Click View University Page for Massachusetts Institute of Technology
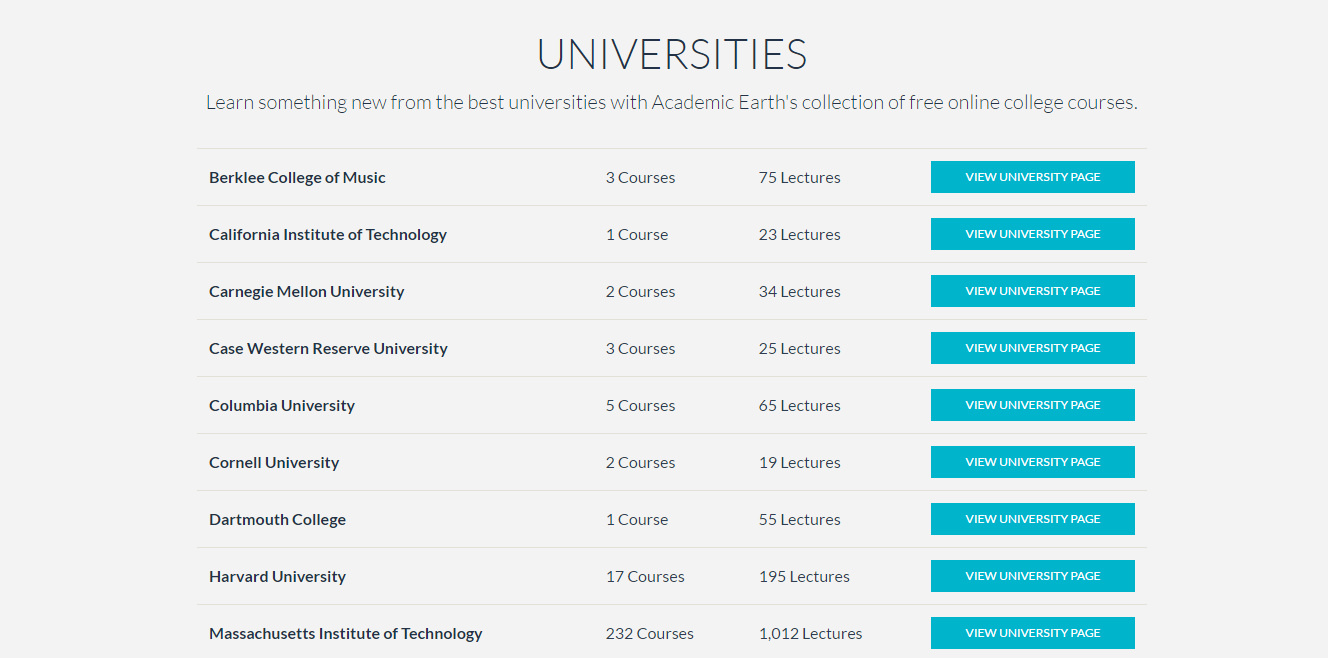This screenshot has width=1328, height=658. [1032, 633]
